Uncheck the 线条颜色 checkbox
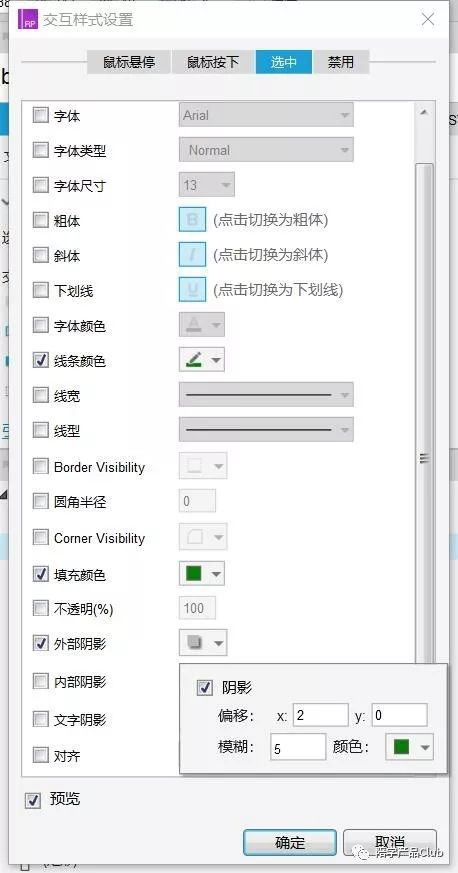The height and width of the screenshot is (873, 458). click(41, 360)
